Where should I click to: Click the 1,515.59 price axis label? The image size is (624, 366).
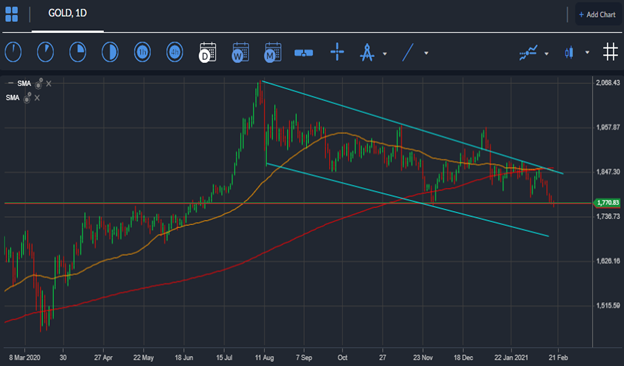pyautogui.click(x=608, y=306)
